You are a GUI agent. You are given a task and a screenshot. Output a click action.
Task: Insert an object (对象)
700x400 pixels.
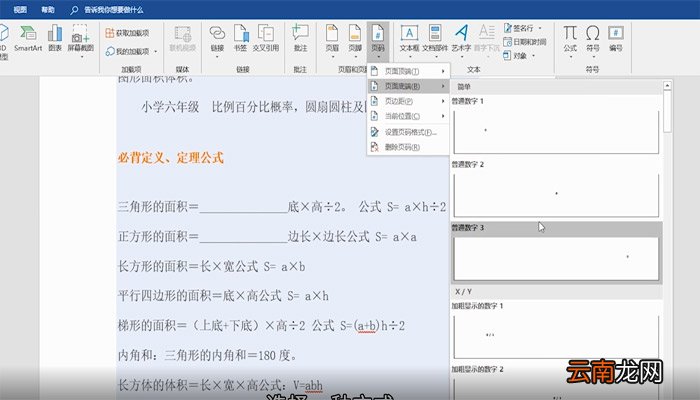[515, 56]
